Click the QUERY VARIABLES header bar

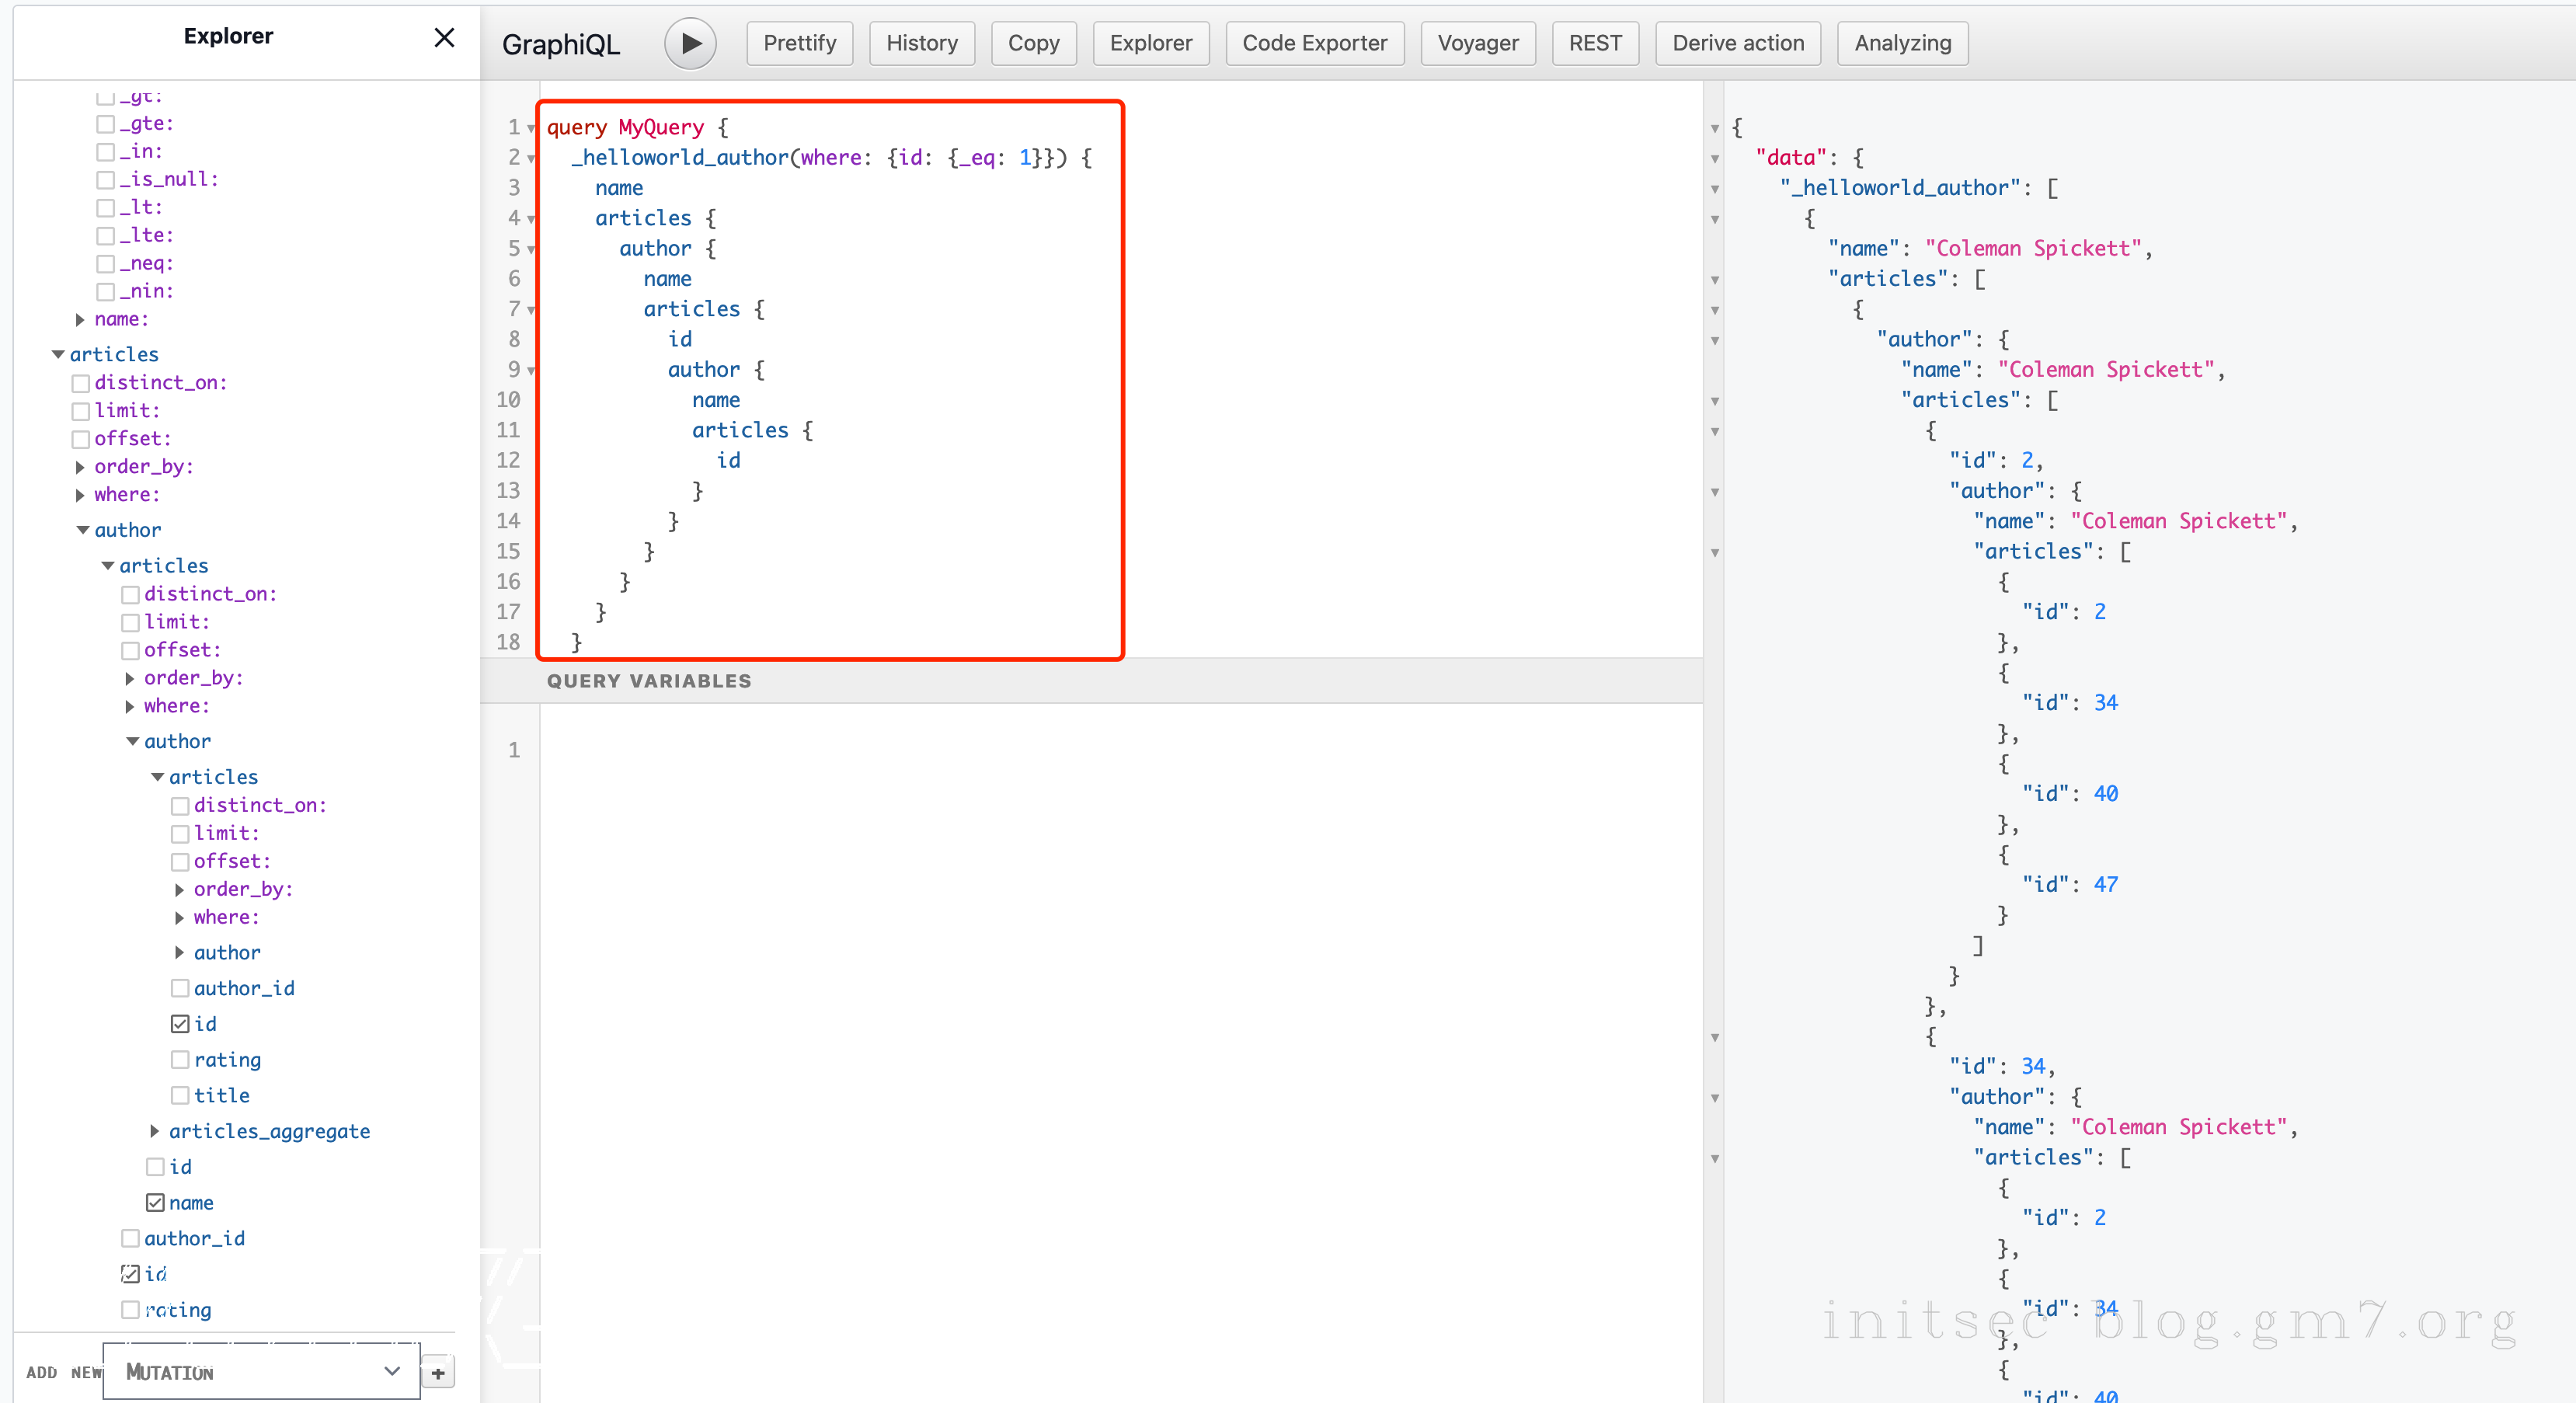[649, 681]
